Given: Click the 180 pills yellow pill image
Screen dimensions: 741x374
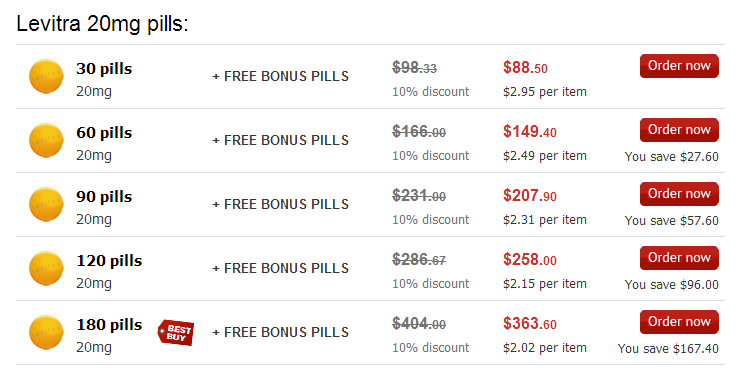Looking at the screenshot, I should pyautogui.click(x=46, y=332).
